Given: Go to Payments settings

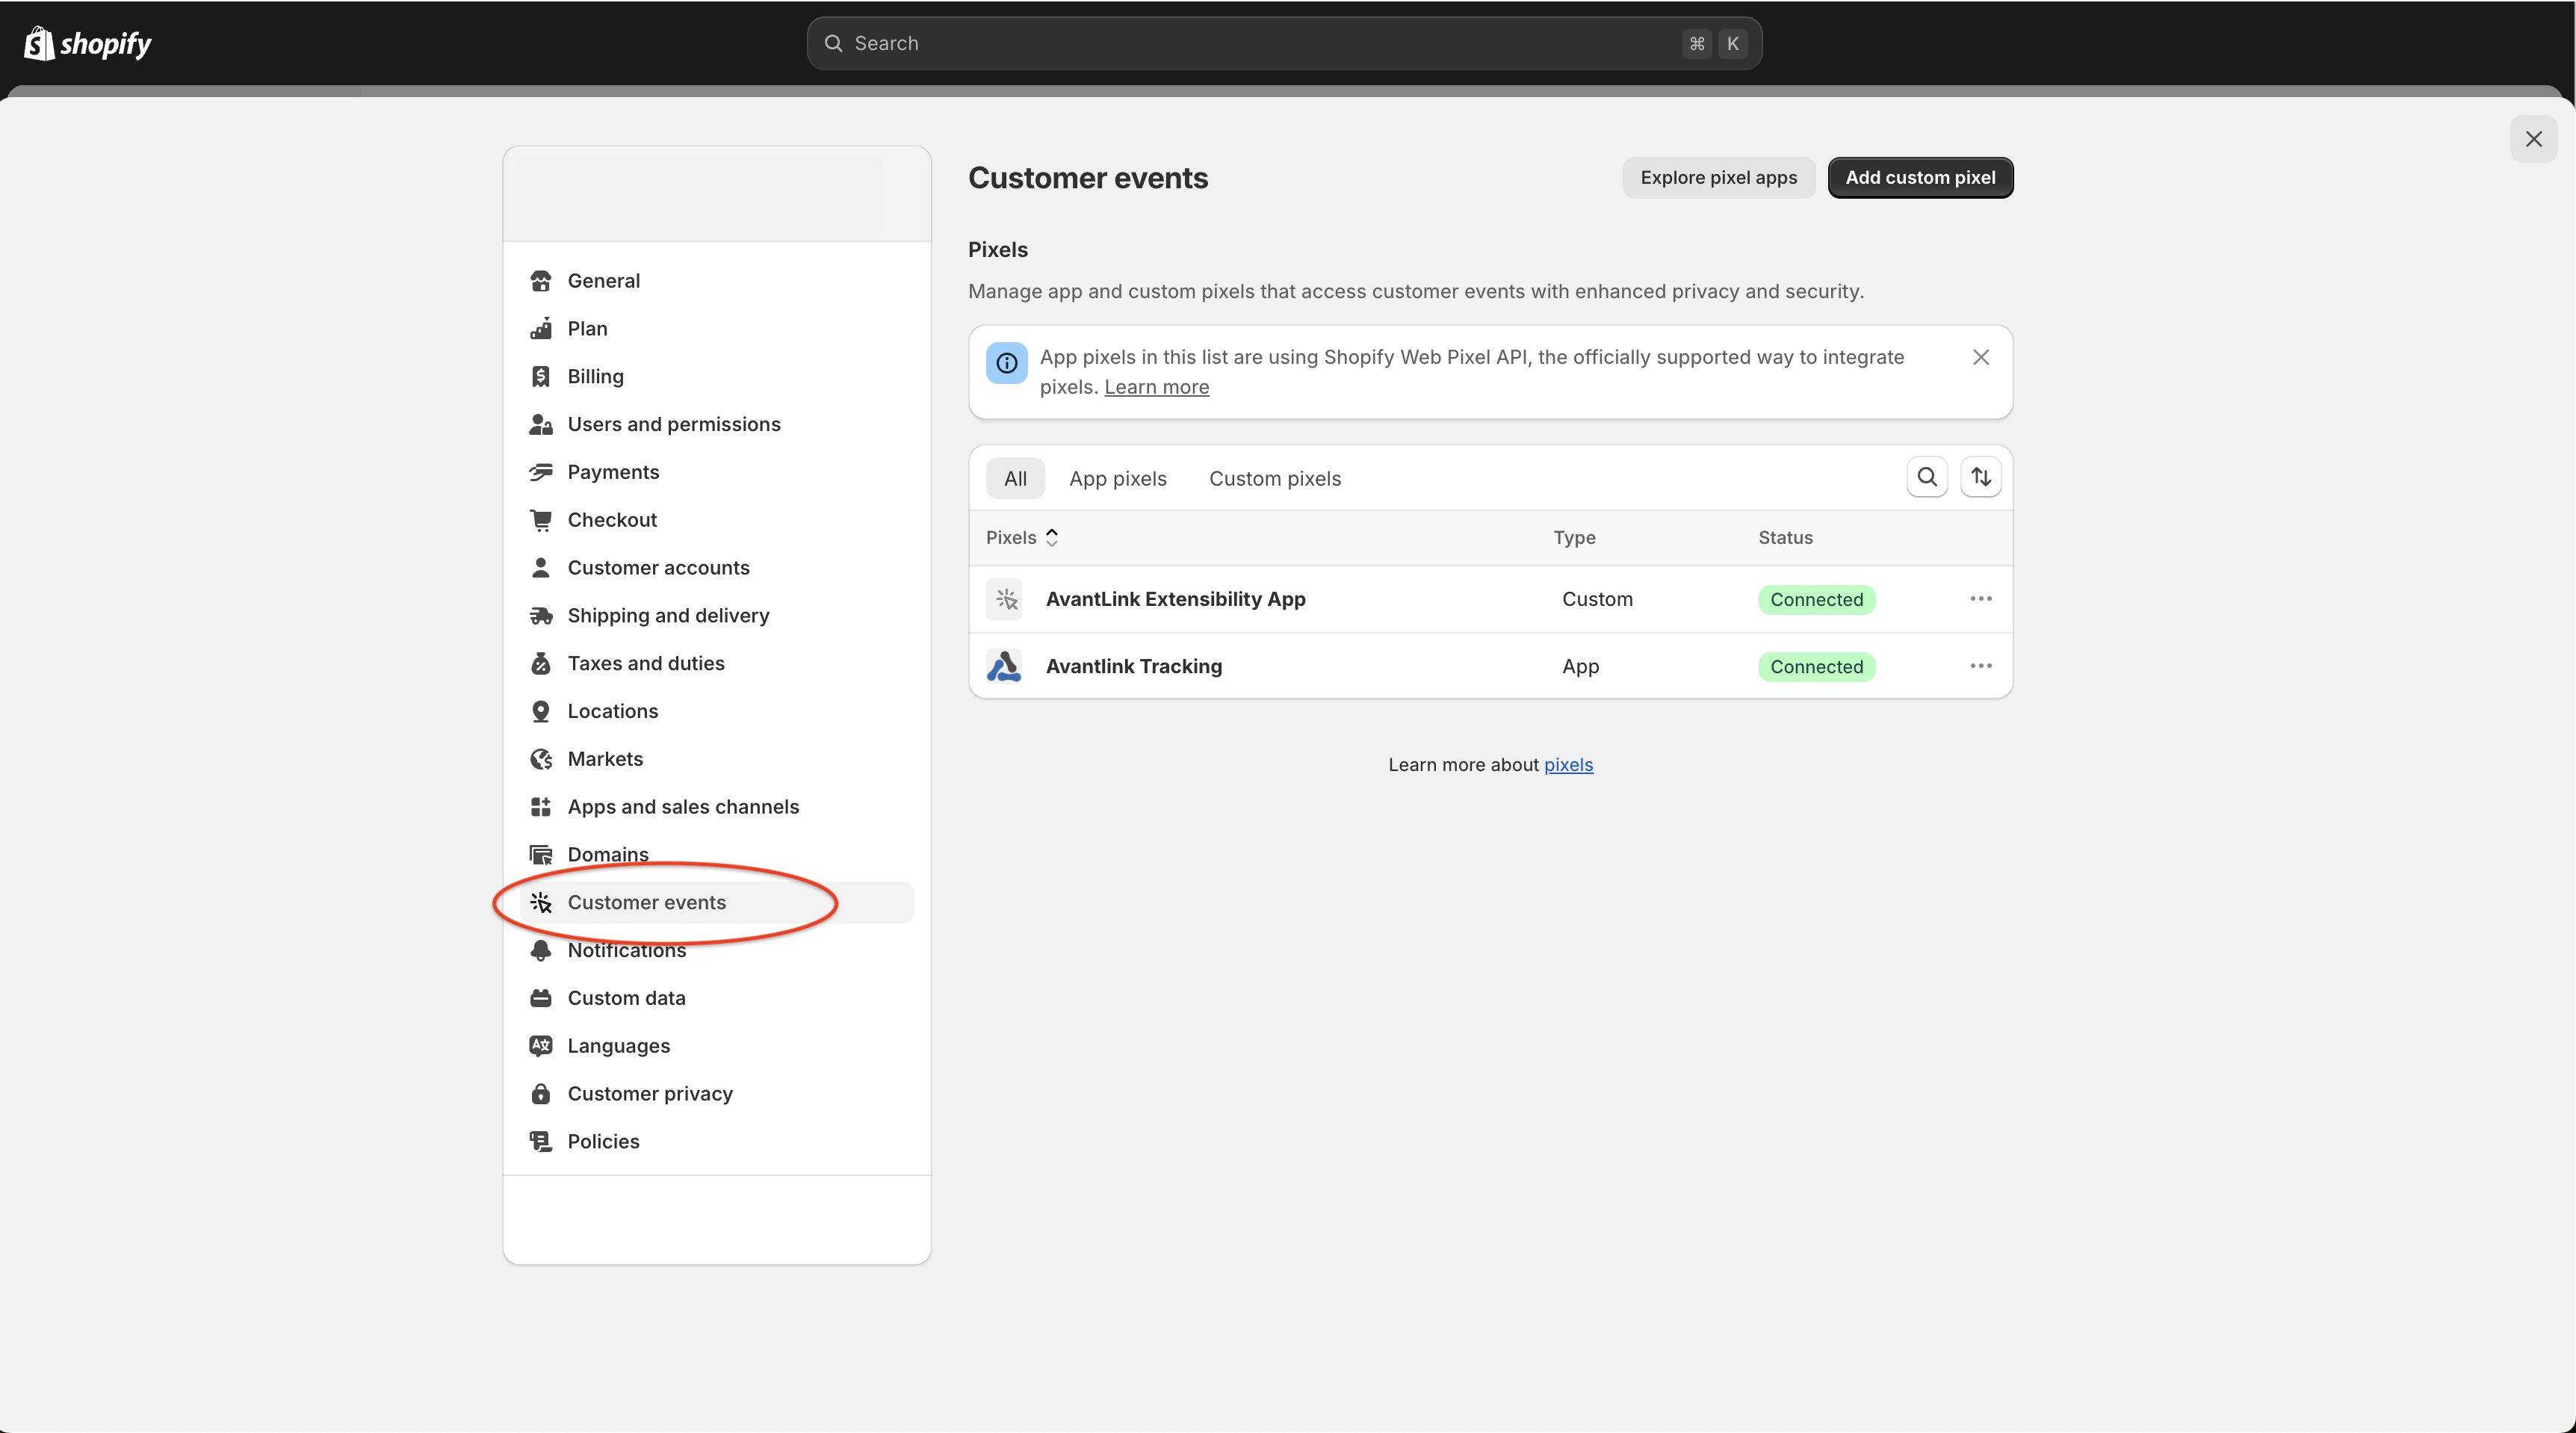Looking at the screenshot, I should coord(717,472).
